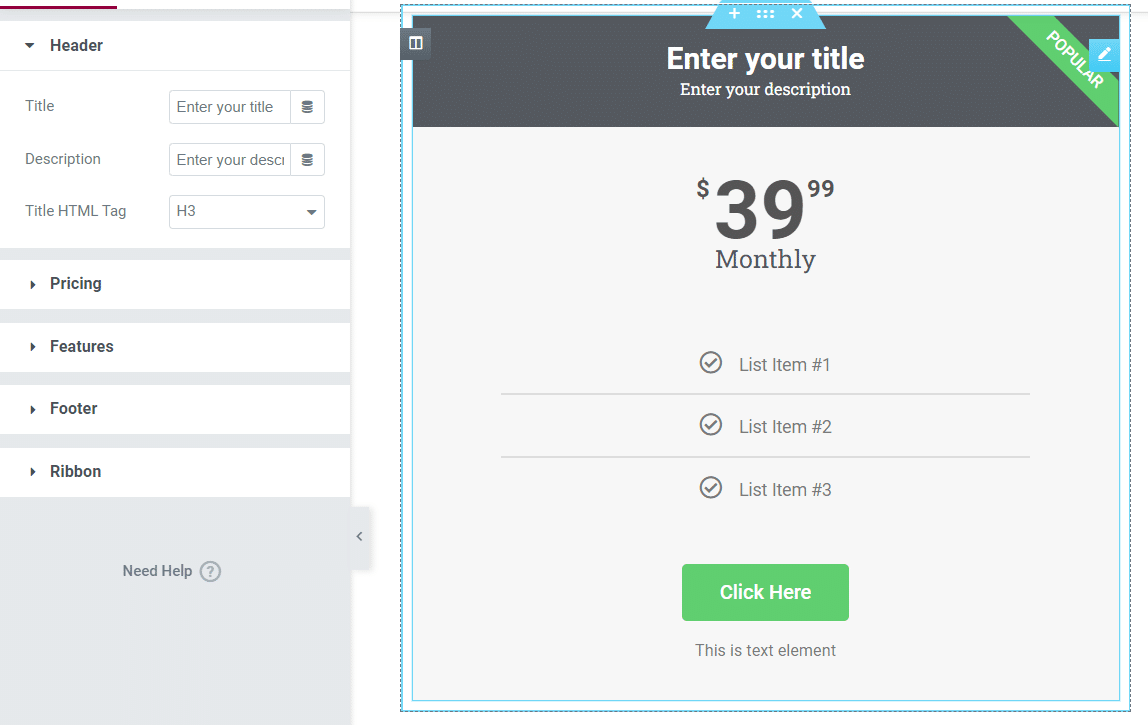Open the Title HTML Tag dropdown
The height and width of the screenshot is (725, 1148).
246,212
